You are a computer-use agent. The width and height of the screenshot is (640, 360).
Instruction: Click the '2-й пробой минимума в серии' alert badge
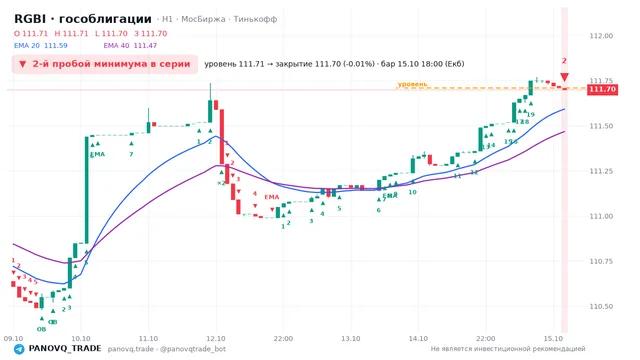[105, 64]
